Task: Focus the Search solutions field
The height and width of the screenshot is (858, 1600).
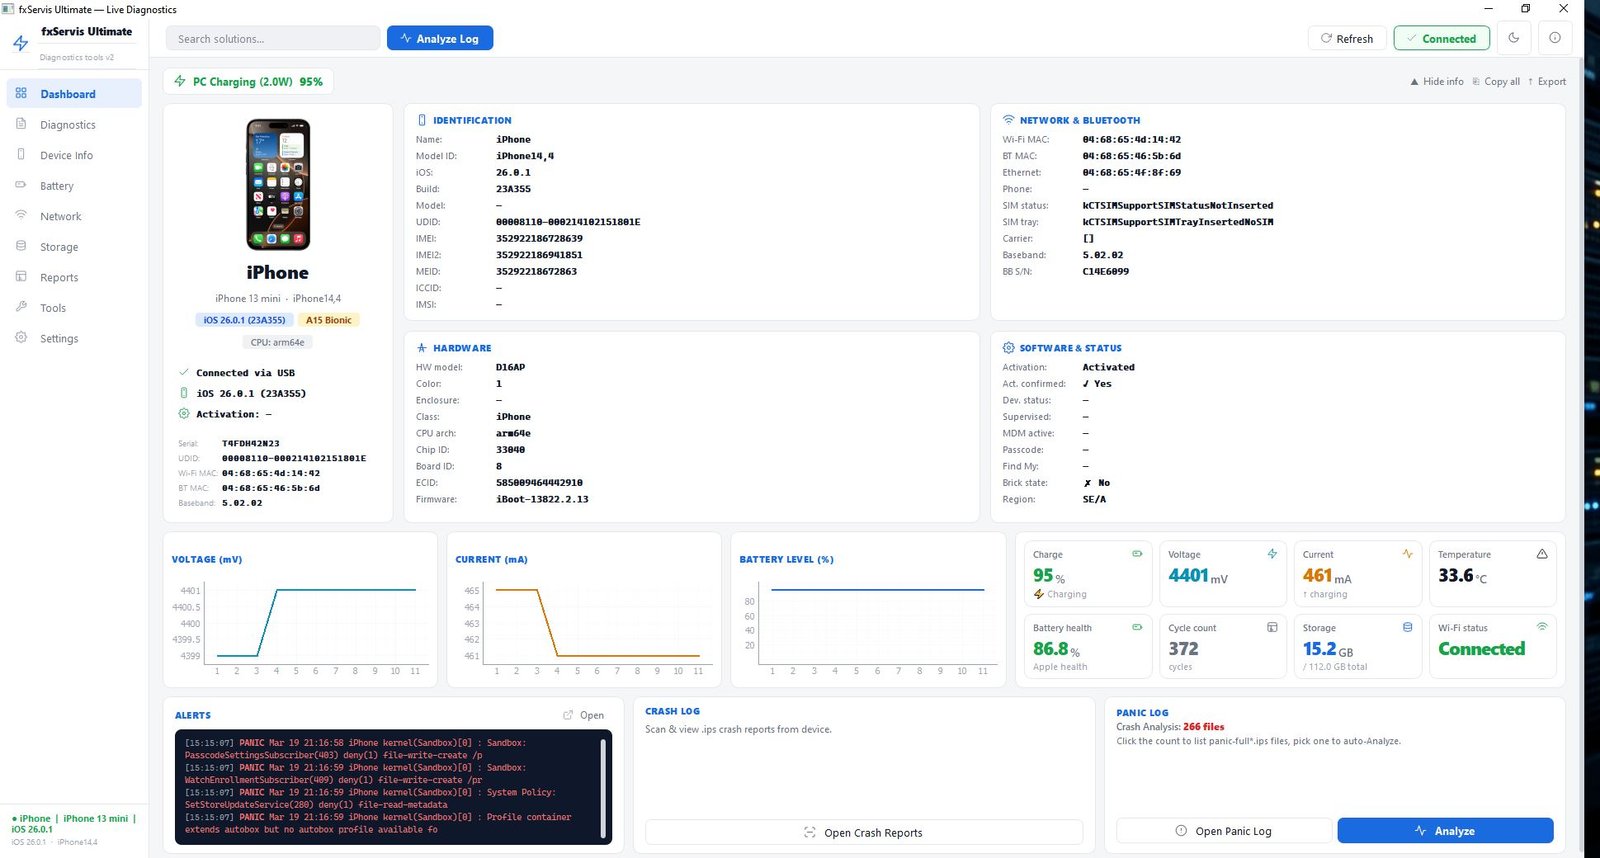Action: pos(273,38)
